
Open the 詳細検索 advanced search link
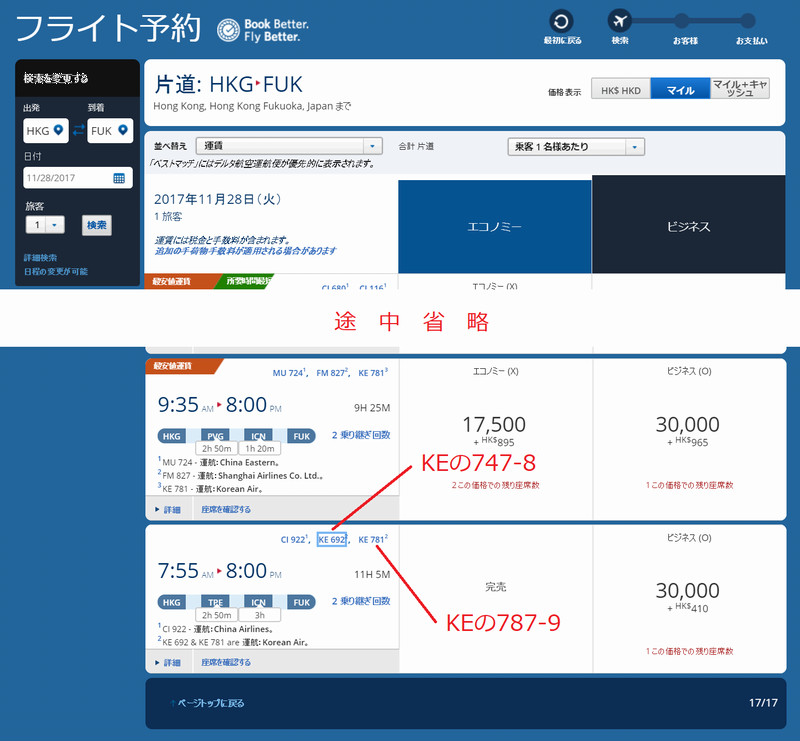(x=40, y=258)
